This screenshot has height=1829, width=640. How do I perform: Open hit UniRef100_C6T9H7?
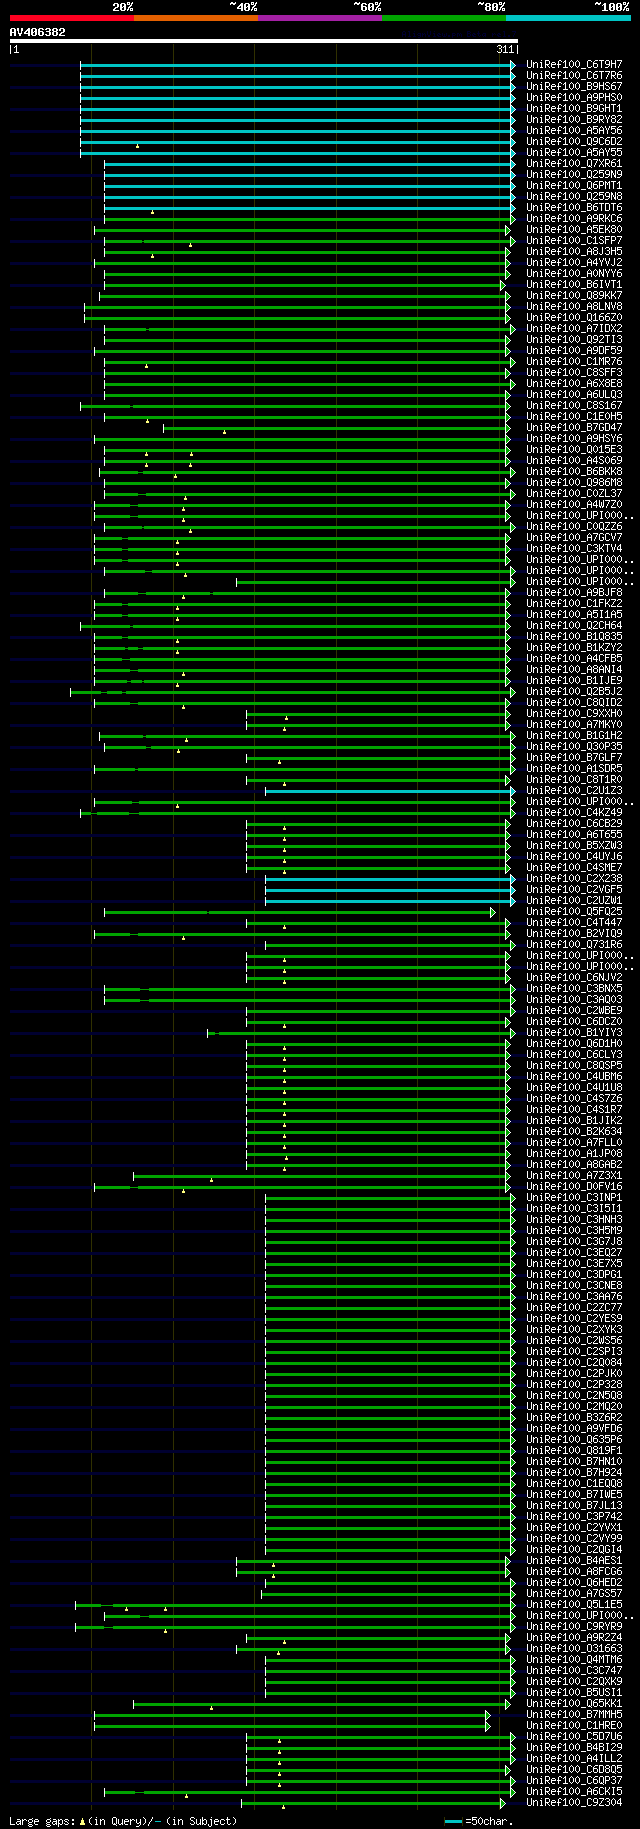(574, 65)
